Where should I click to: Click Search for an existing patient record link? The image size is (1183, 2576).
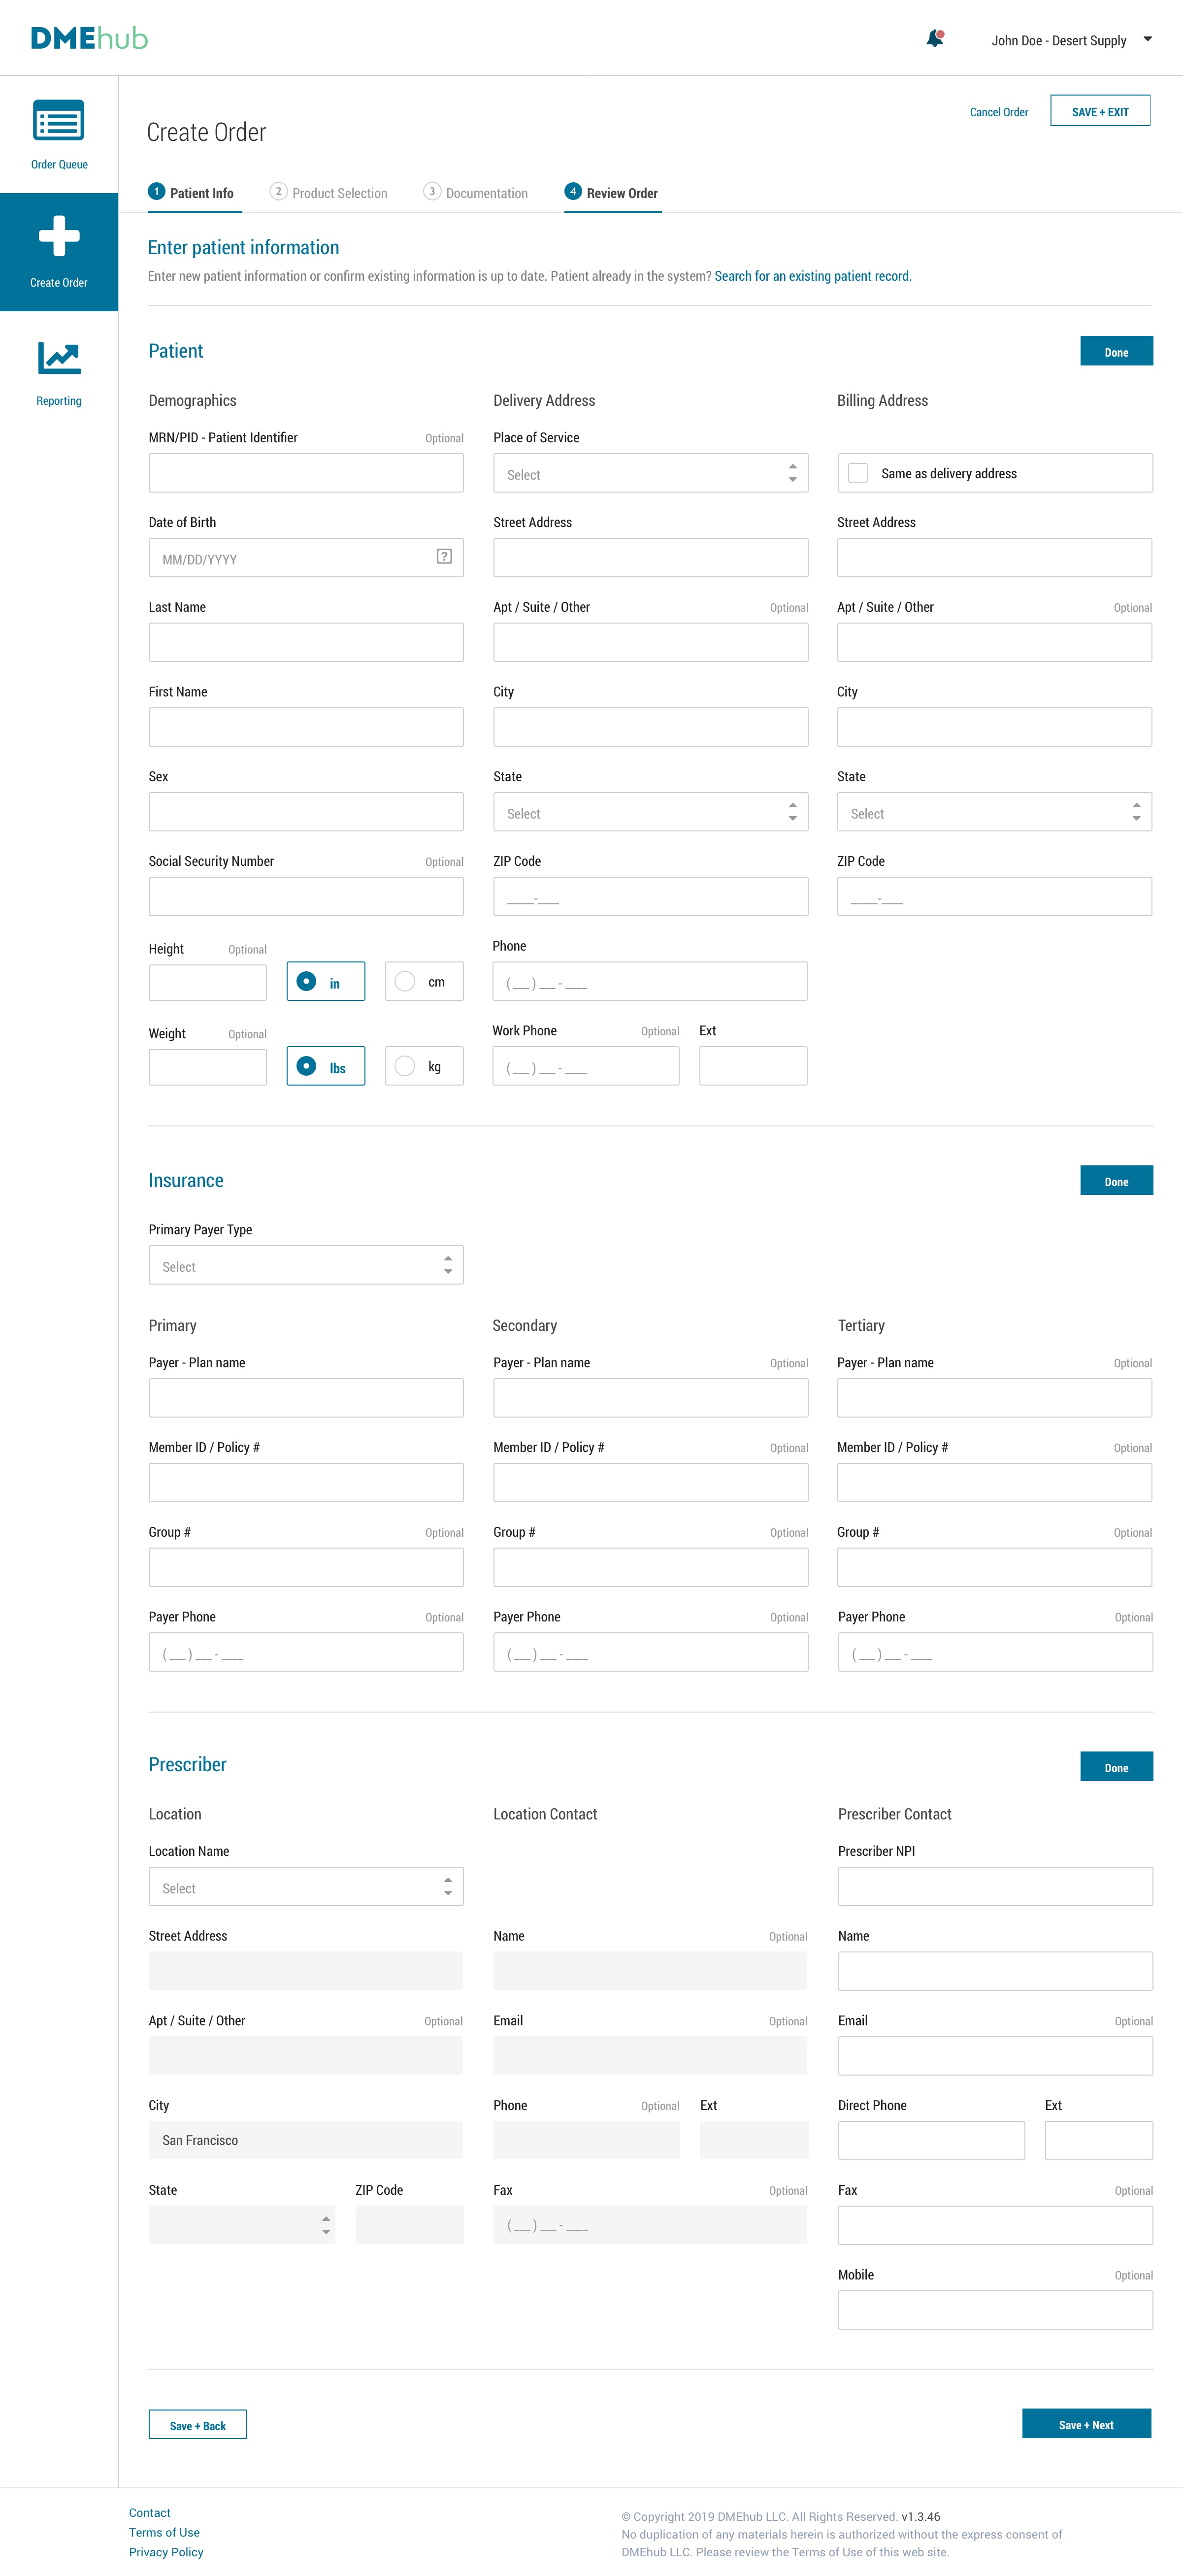[812, 276]
